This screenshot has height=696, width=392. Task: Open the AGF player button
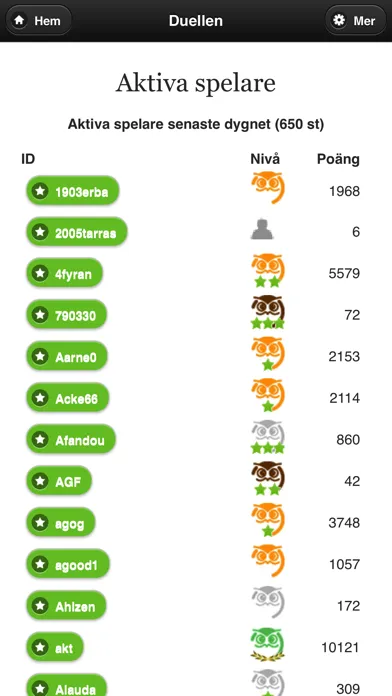click(59, 481)
